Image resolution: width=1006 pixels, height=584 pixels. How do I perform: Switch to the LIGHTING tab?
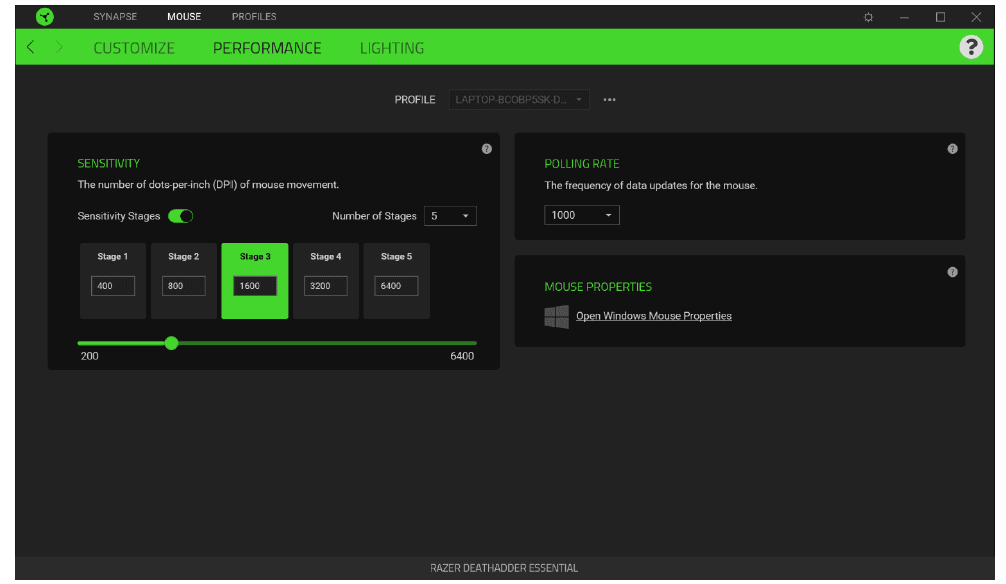[392, 47]
